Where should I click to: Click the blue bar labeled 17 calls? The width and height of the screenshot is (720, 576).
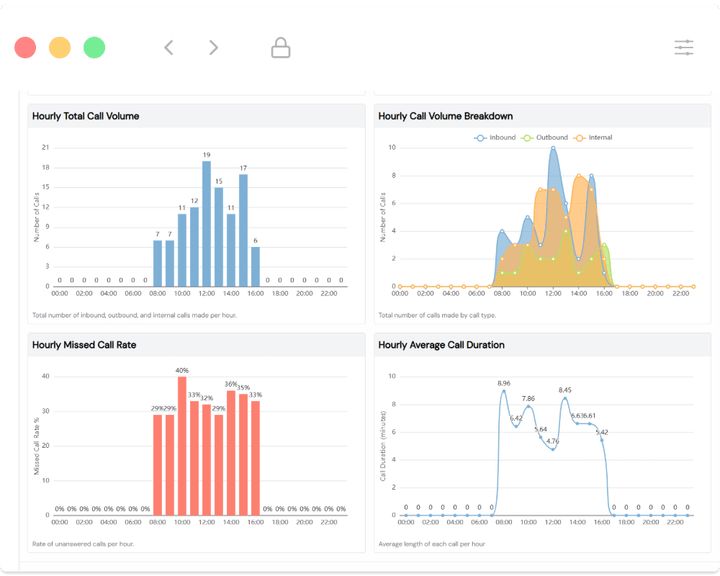tap(243, 231)
